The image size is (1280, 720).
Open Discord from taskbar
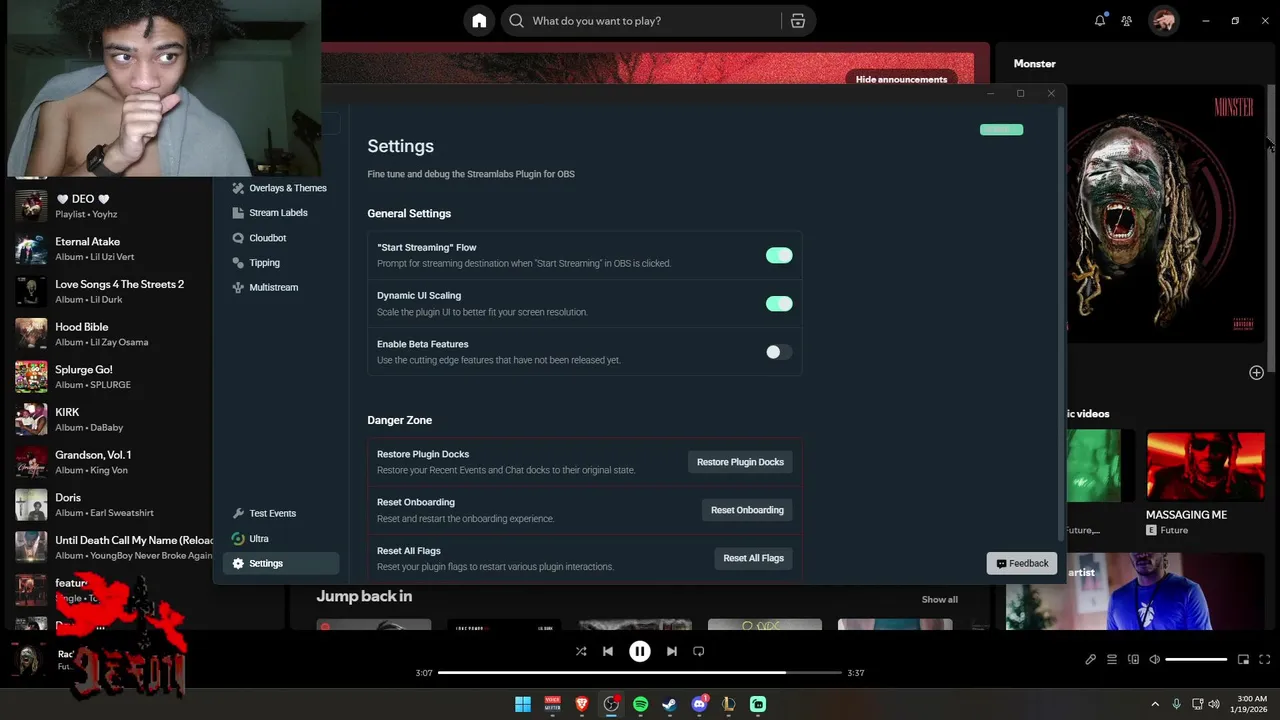699,704
